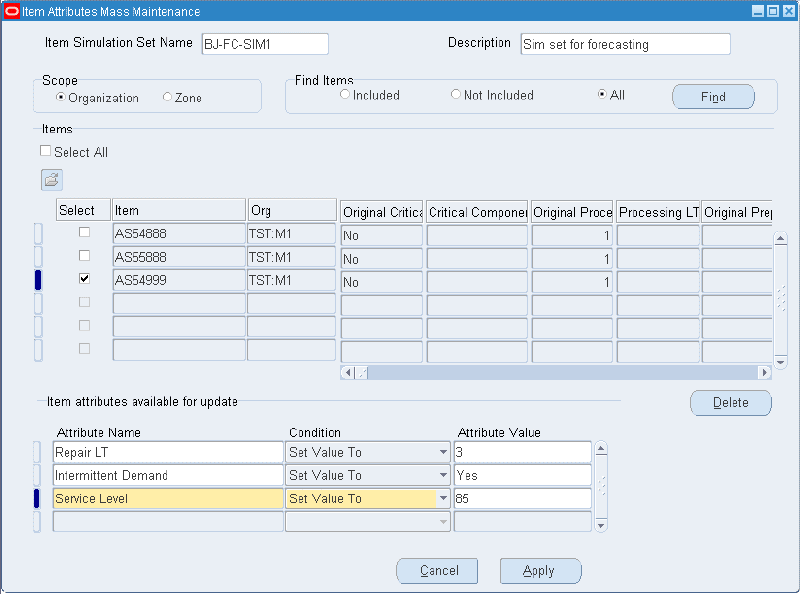The image size is (800, 594).
Task: Click the attribute value field containing 85
Action: pyautogui.click(x=522, y=499)
